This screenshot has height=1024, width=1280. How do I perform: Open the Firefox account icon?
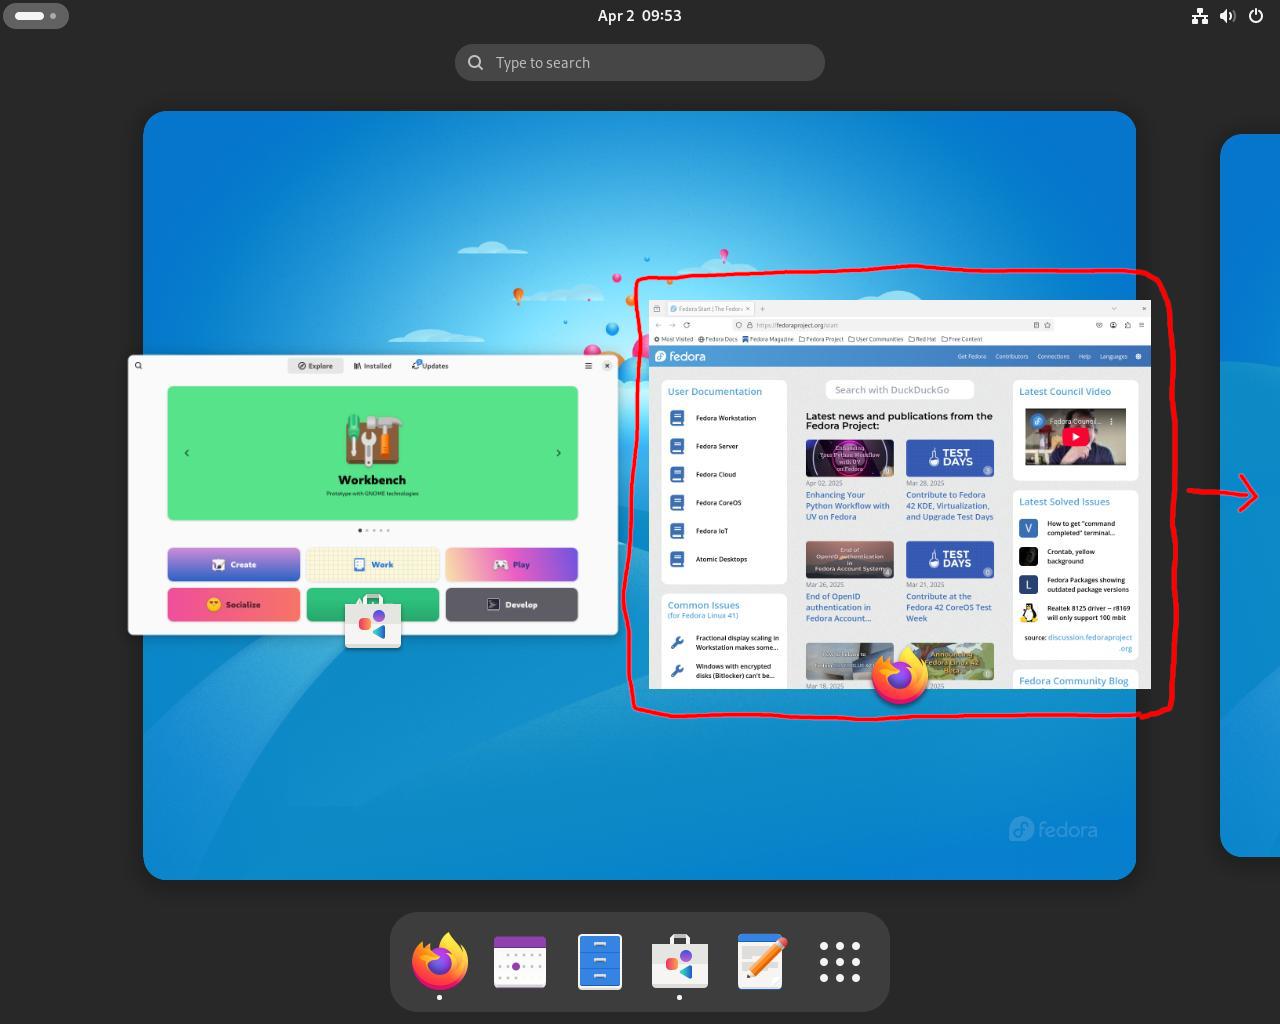(x=1113, y=325)
